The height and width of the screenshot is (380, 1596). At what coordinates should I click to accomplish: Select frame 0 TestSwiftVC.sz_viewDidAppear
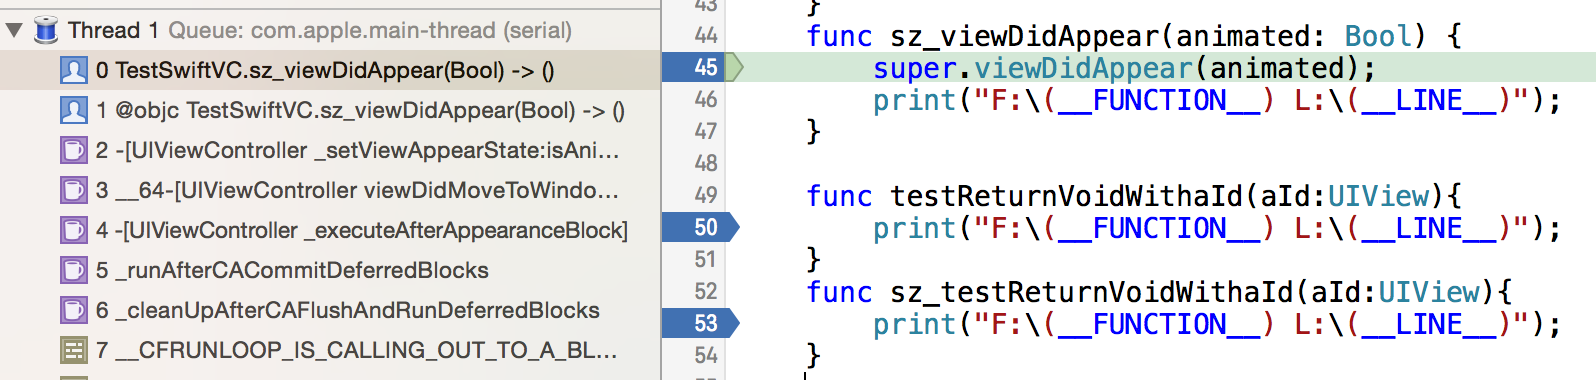pyautogui.click(x=330, y=70)
